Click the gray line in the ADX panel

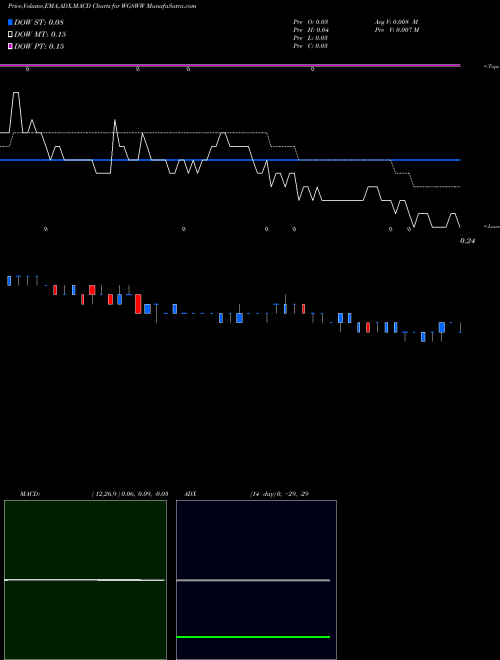253,580
